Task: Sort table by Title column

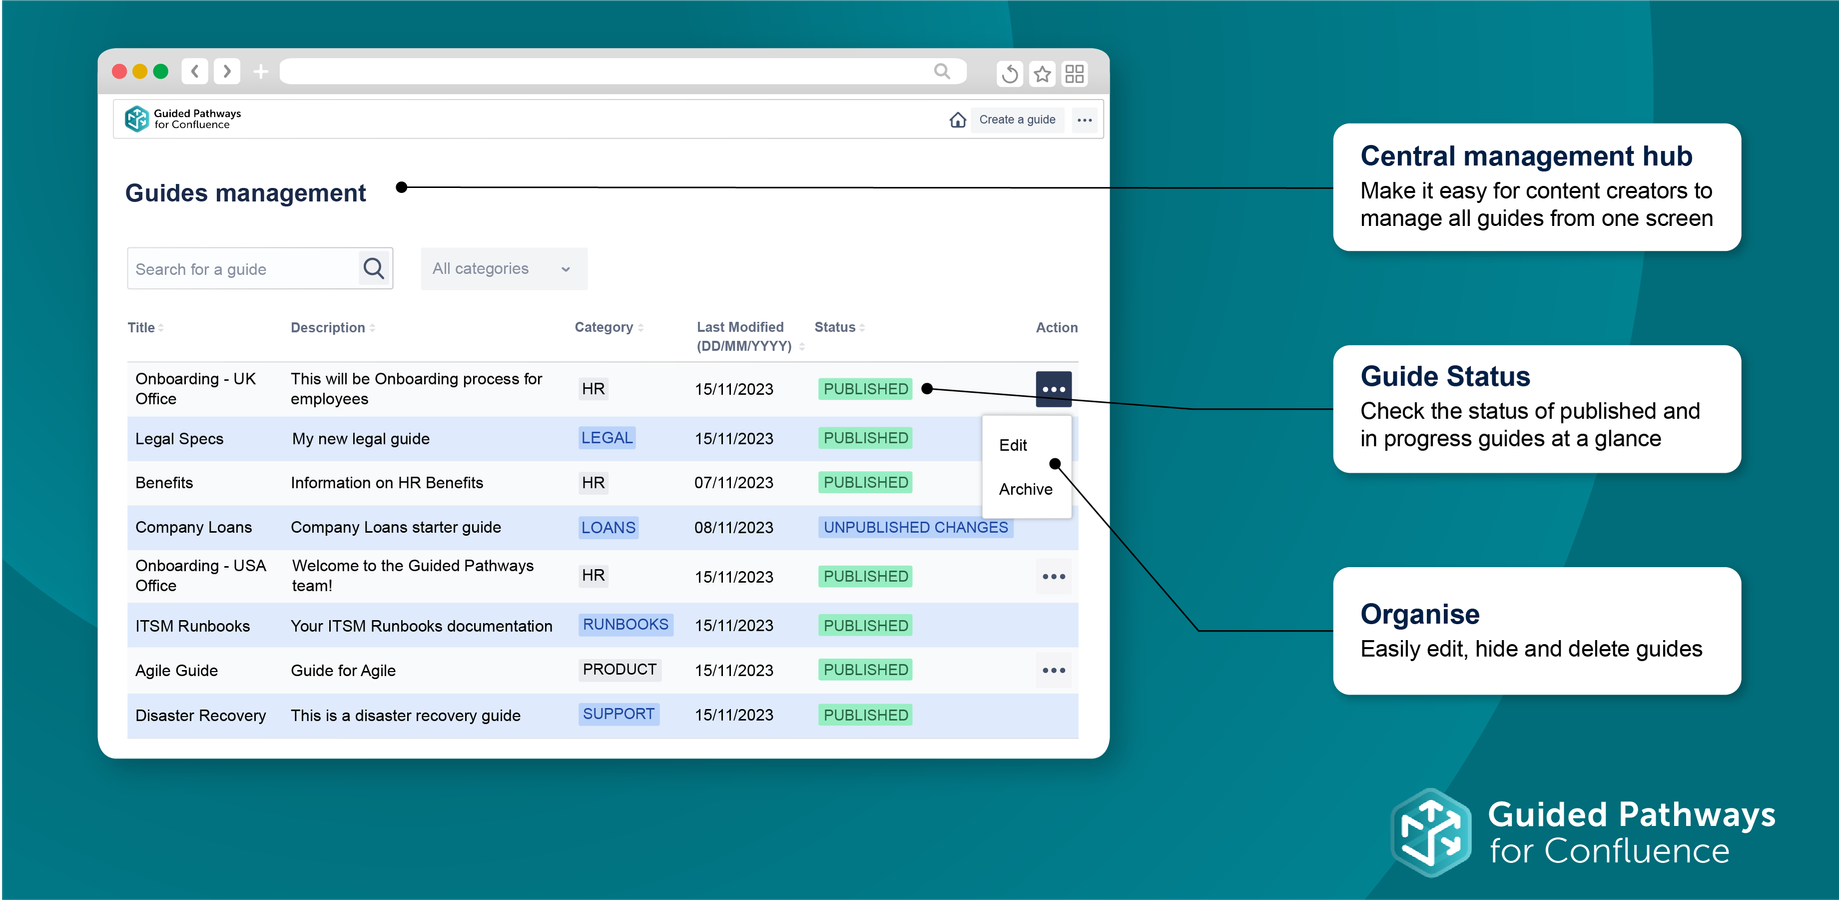Action: click(145, 328)
